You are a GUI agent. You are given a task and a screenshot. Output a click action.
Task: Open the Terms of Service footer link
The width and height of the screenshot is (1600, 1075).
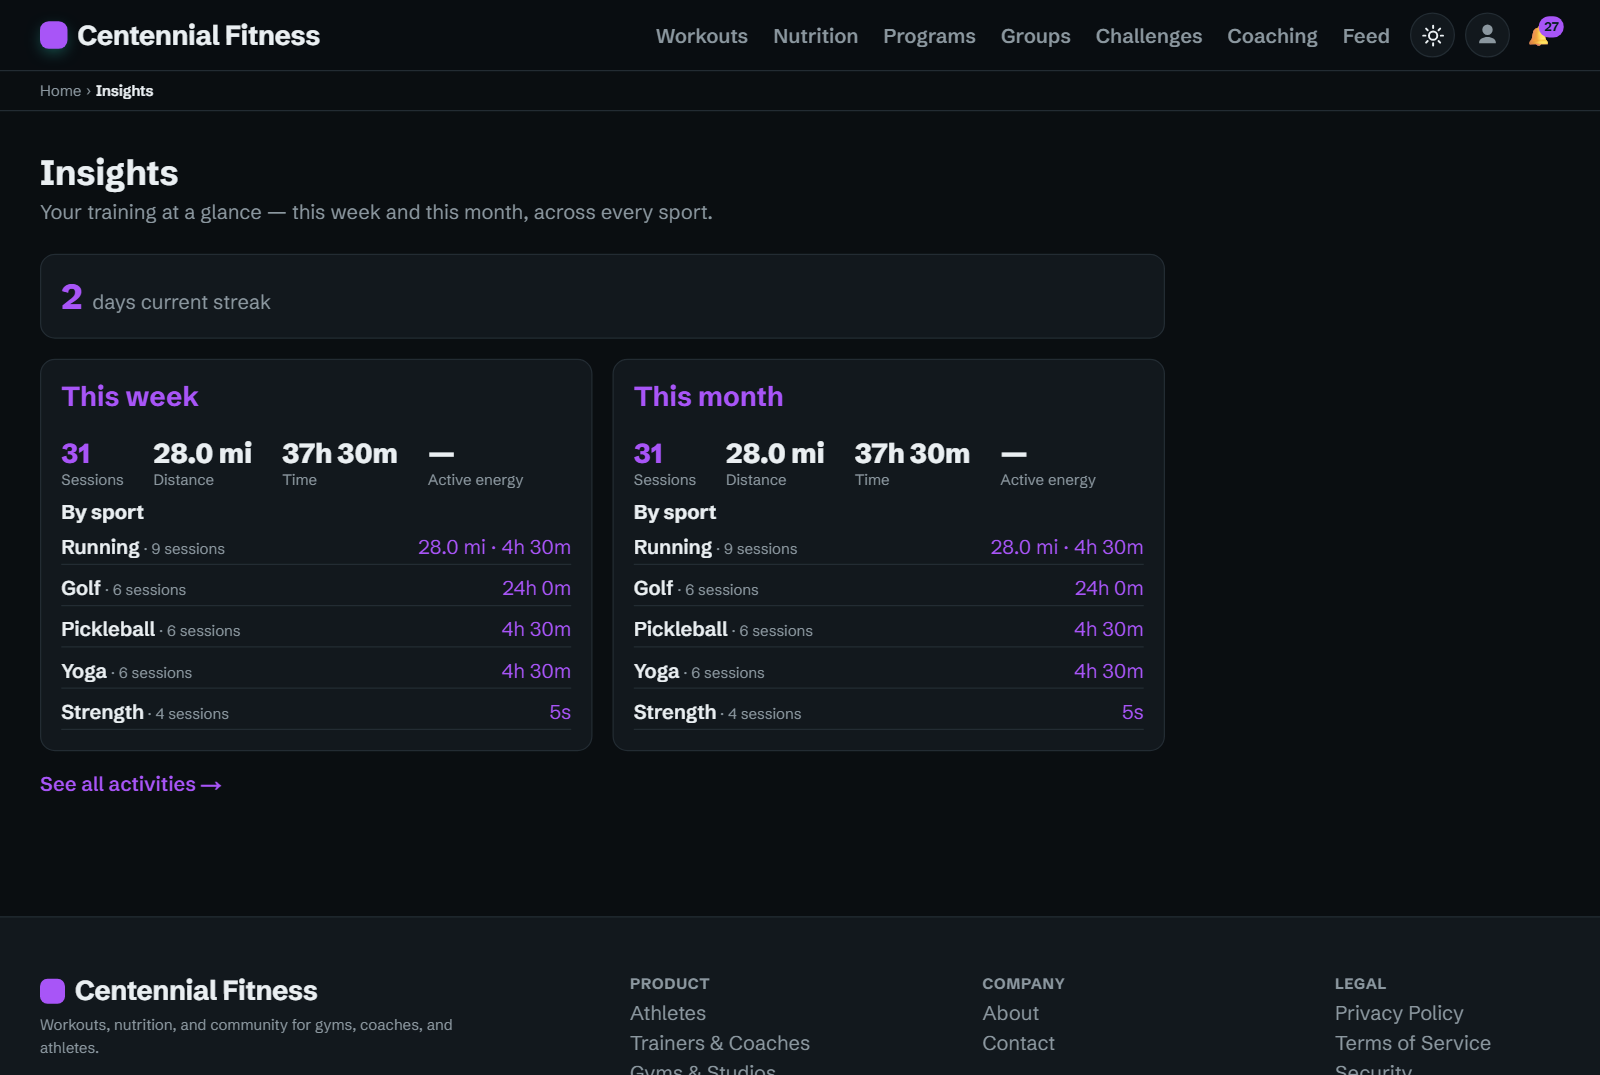tap(1413, 1043)
